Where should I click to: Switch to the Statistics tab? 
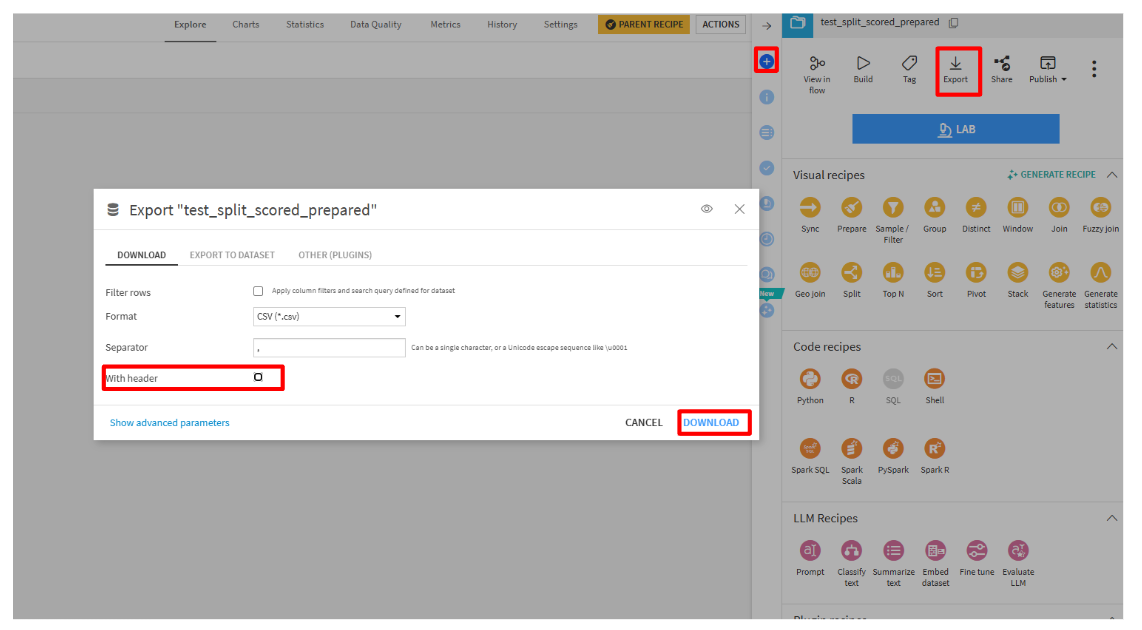(x=304, y=25)
